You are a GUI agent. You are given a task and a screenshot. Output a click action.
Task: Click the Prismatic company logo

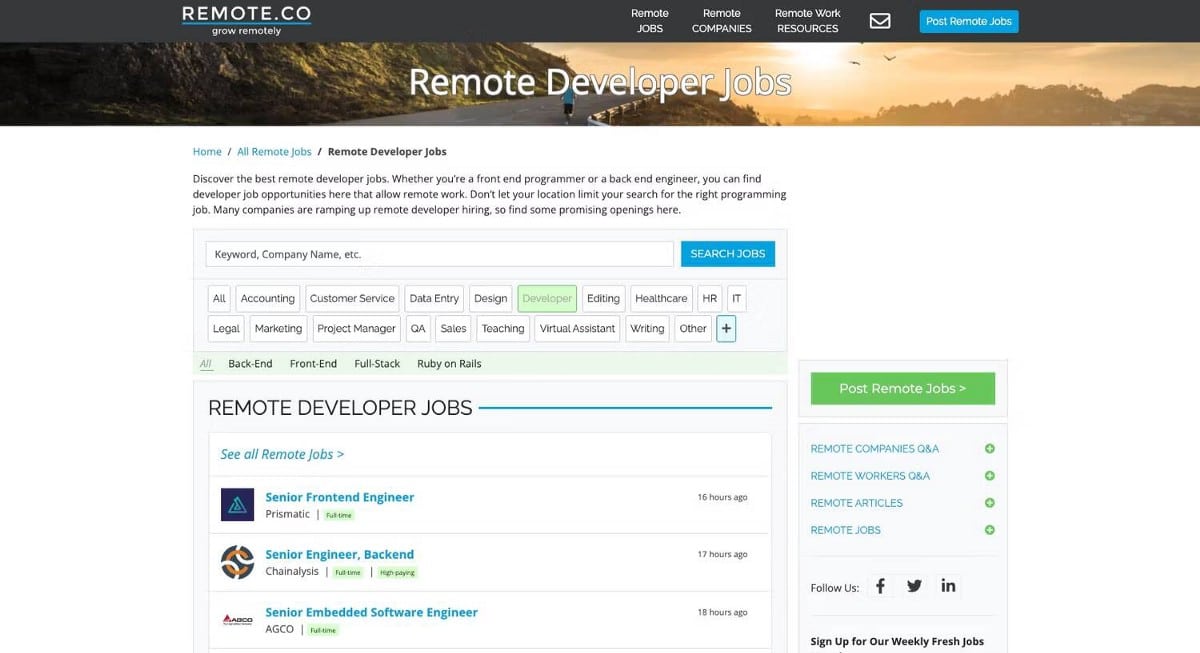click(237, 505)
